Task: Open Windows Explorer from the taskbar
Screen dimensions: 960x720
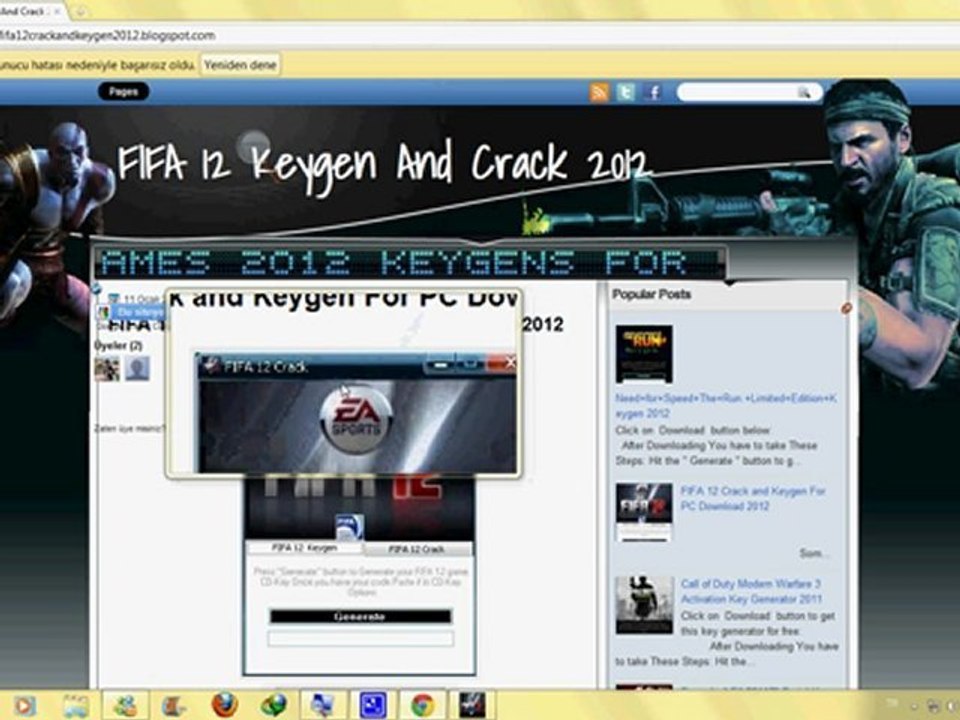Action: click(x=76, y=705)
